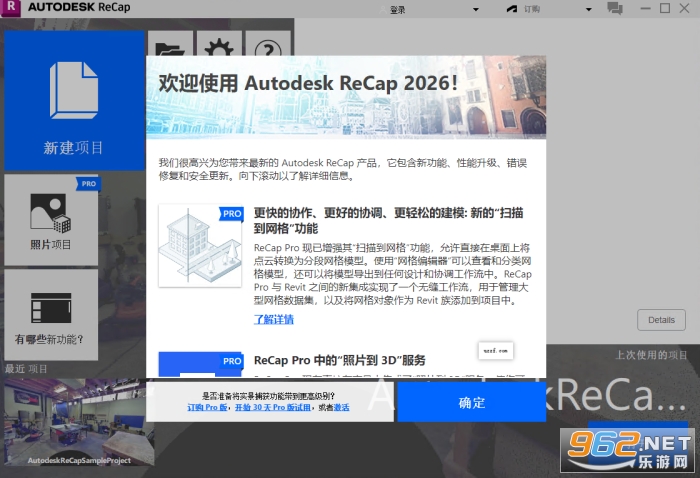
Task: Click the 开始 30 天 Pro 版试用 link
Action: 273,407
